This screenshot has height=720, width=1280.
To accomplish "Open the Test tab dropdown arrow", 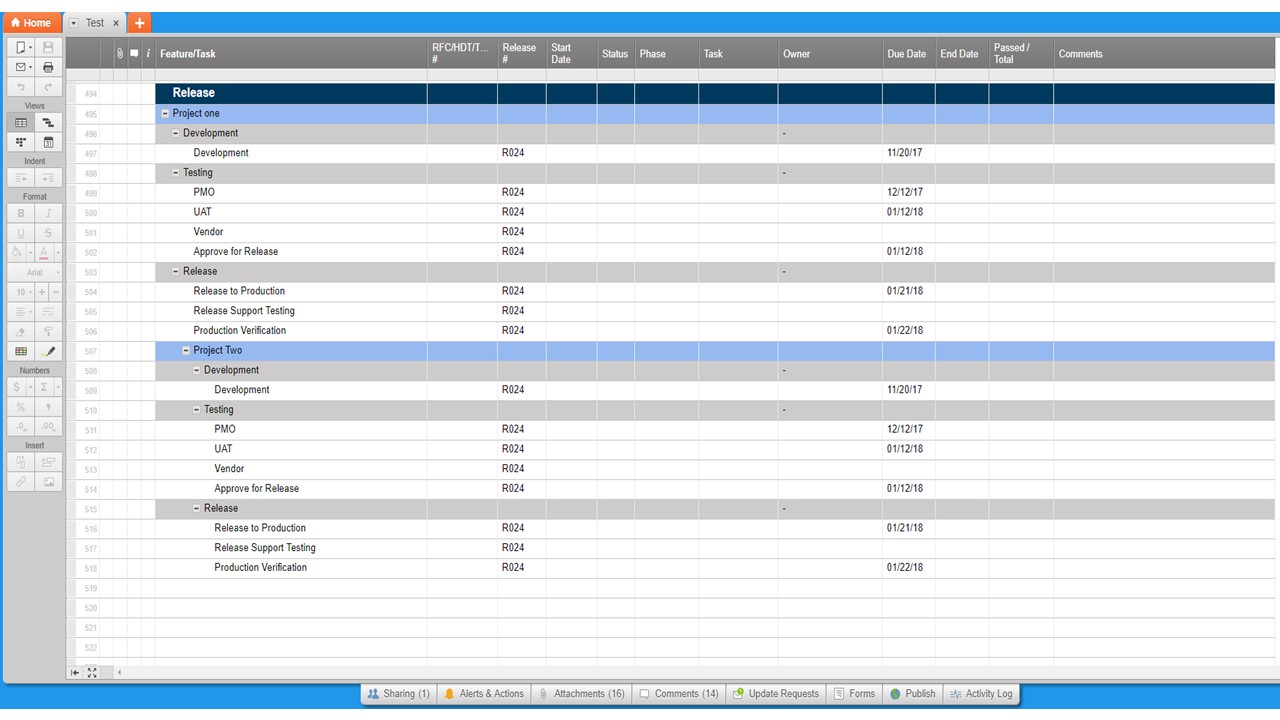I will pos(74,23).
